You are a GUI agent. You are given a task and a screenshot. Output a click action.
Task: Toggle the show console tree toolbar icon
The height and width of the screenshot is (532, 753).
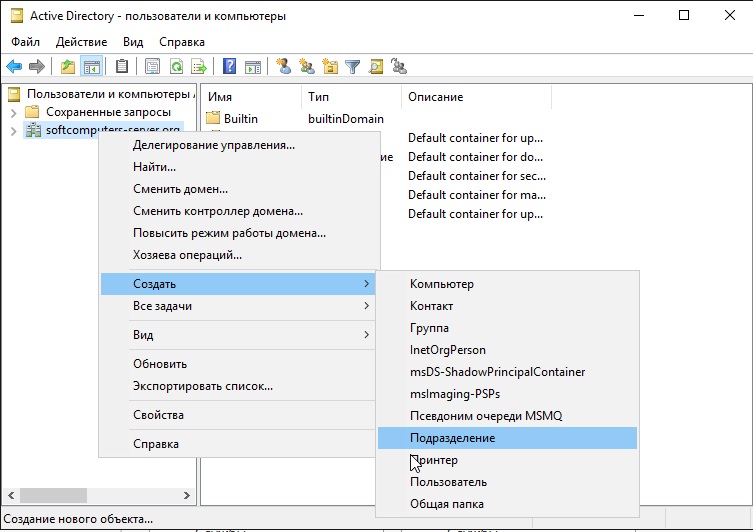pyautogui.click(x=91, y=67)
